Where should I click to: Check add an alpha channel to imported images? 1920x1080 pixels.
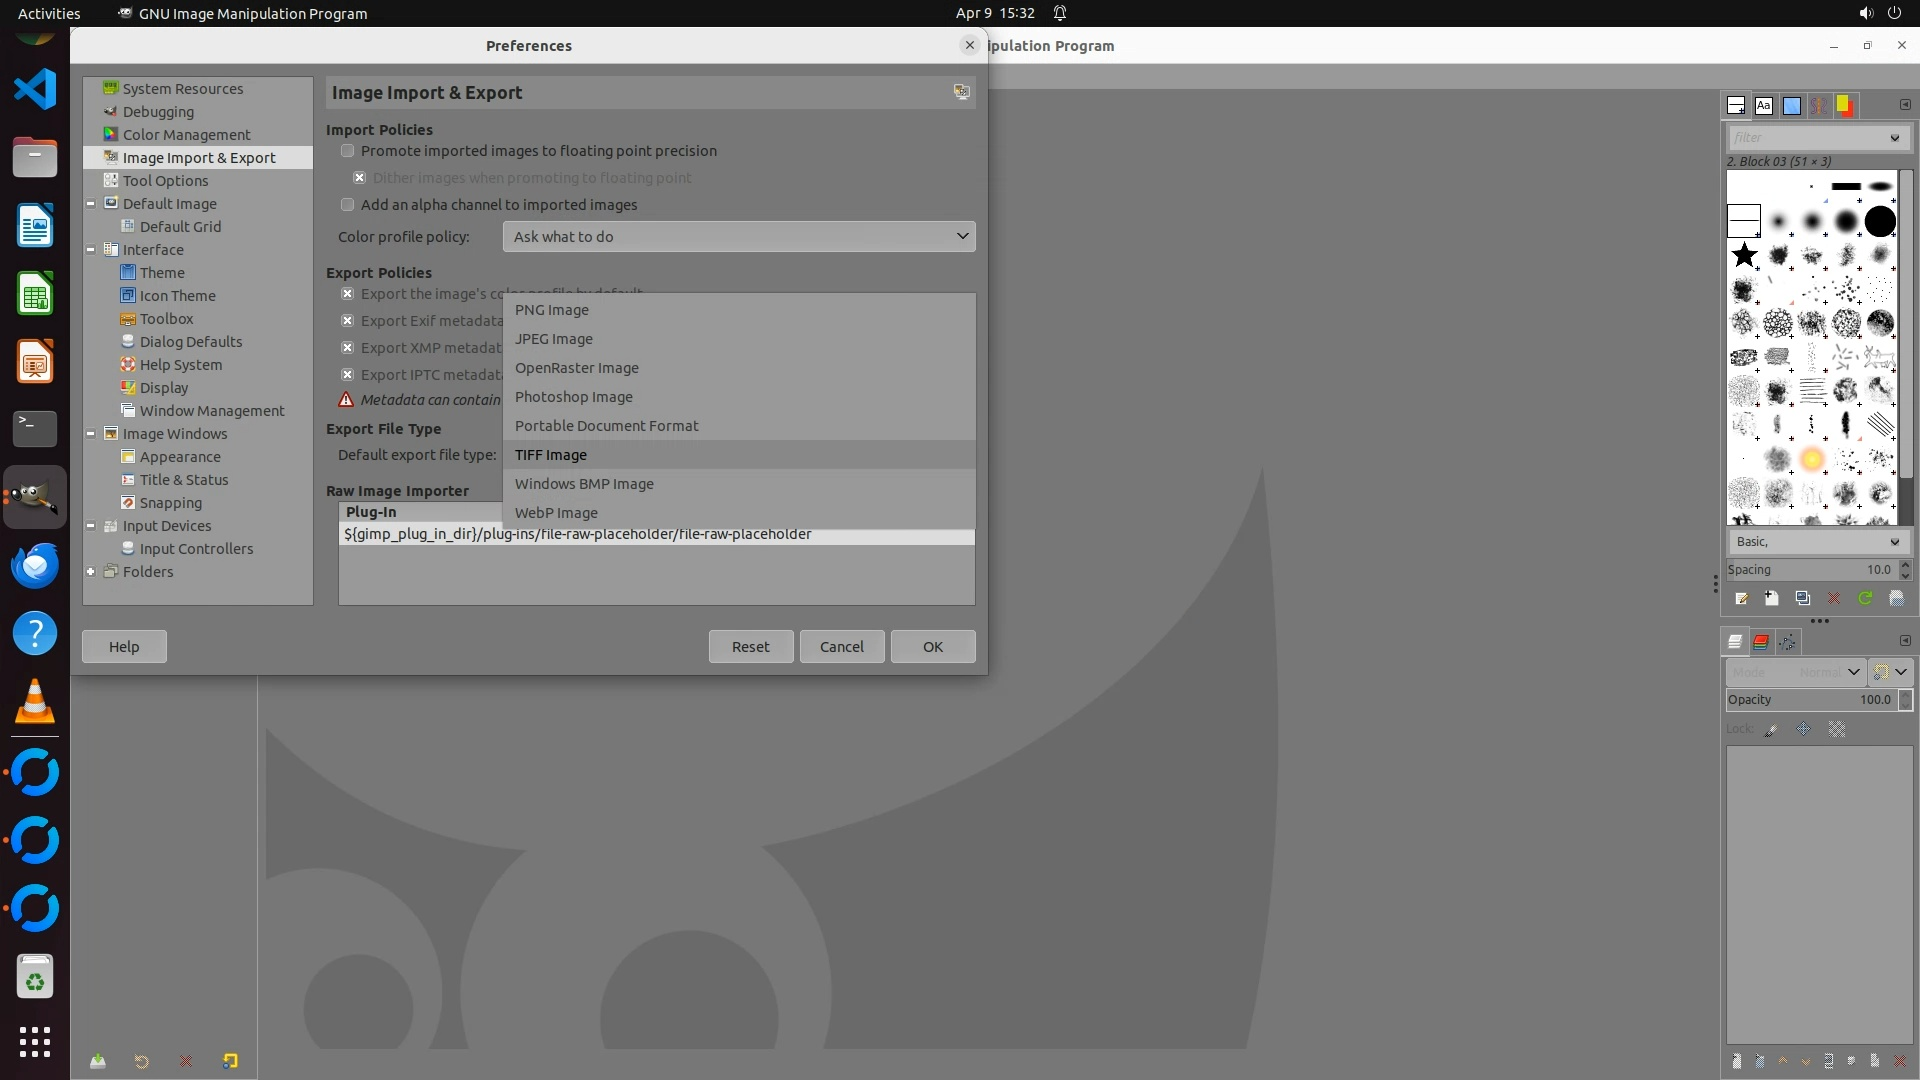coord(348,205)
